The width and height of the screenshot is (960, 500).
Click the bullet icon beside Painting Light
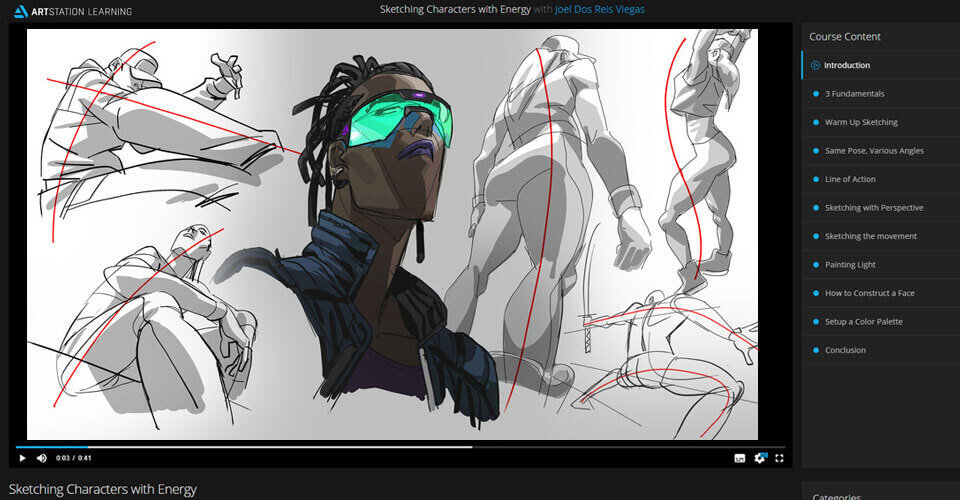click(x=816, y=265)
